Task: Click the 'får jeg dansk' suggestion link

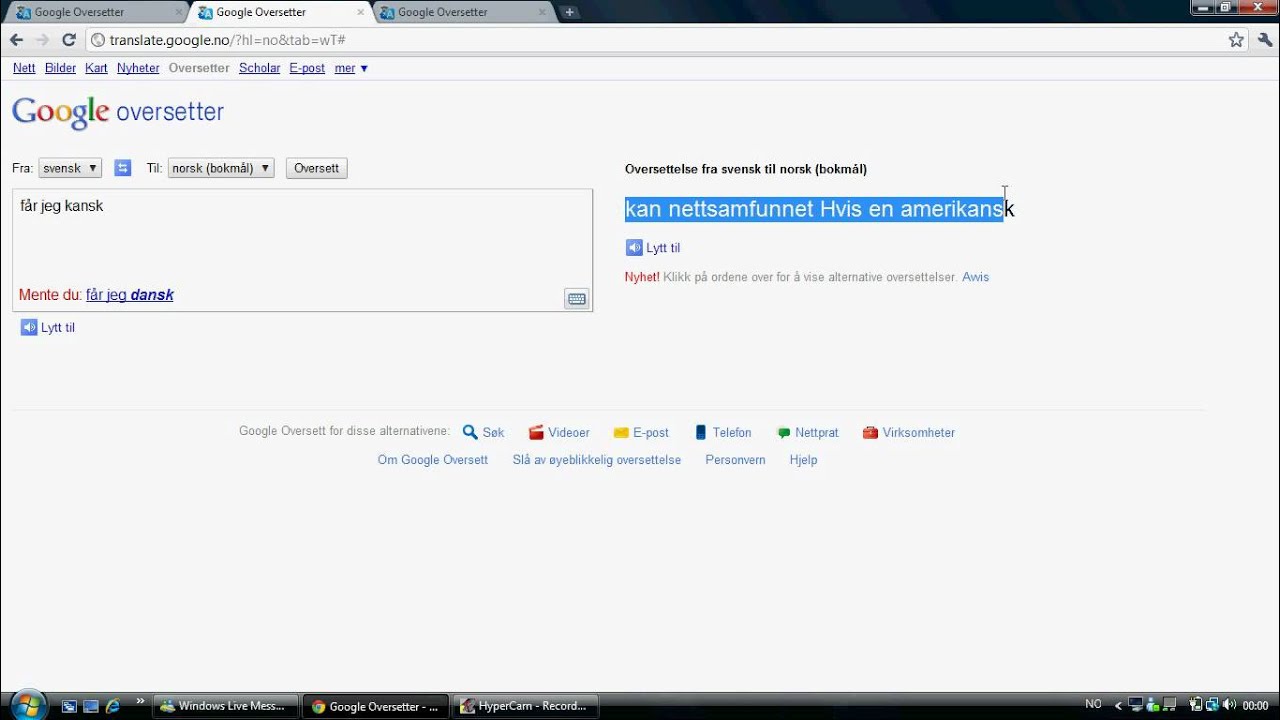Action: click(x=130, y=295)
